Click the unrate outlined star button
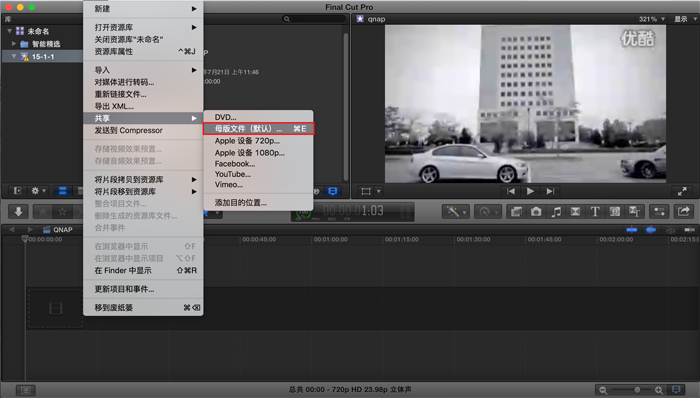Screen dimensions: 700x398 [62, 211]
